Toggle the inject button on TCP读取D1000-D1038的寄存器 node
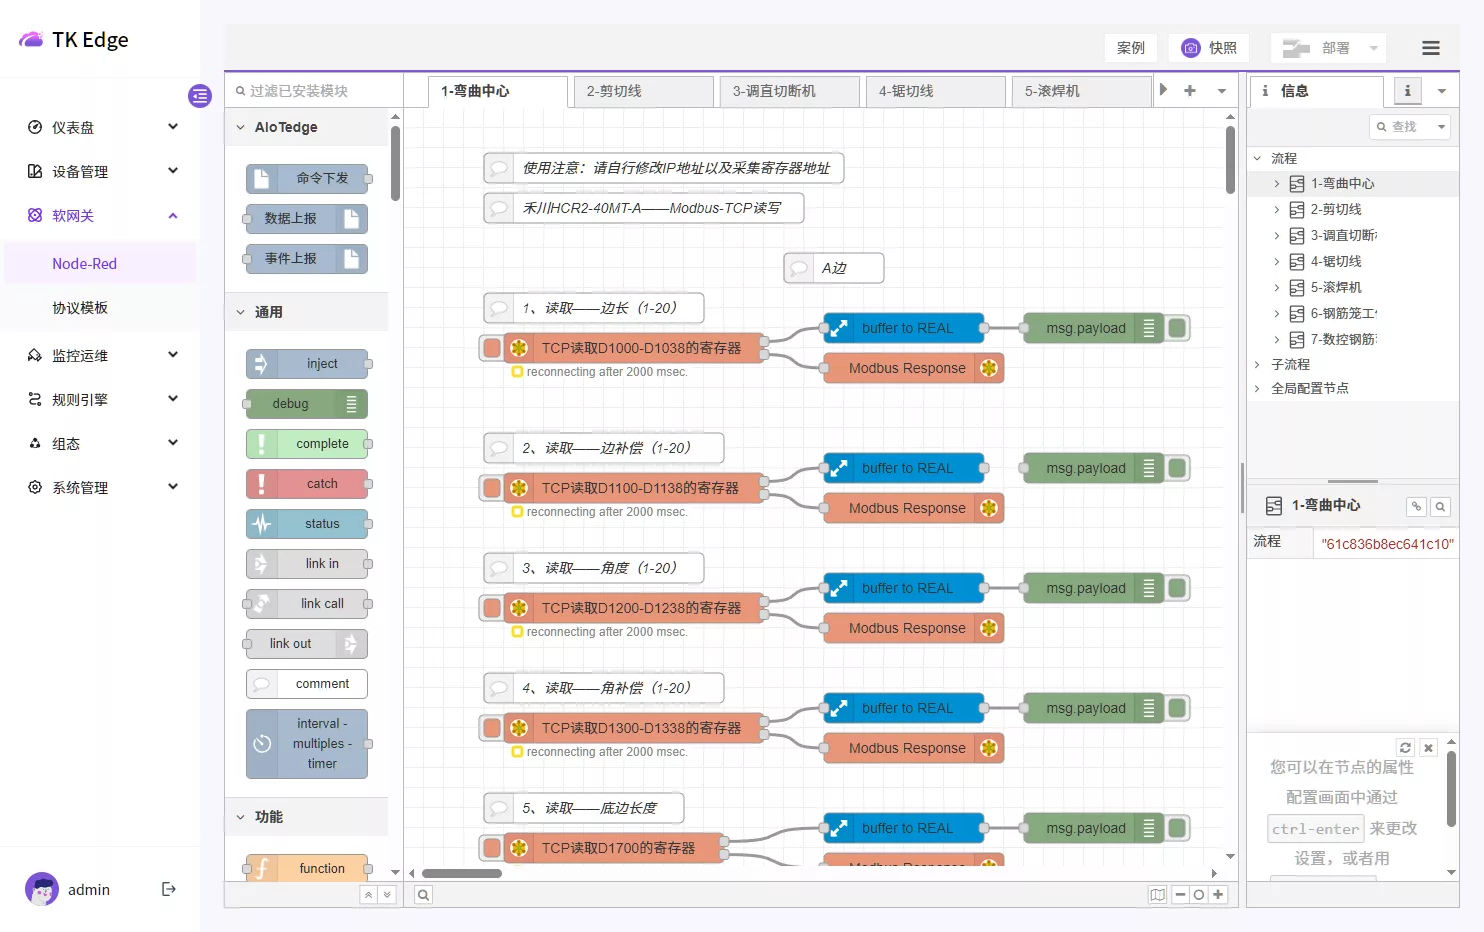Image resolution: width=1484 pixels, height=932 pixels. [x=490, y=347]
